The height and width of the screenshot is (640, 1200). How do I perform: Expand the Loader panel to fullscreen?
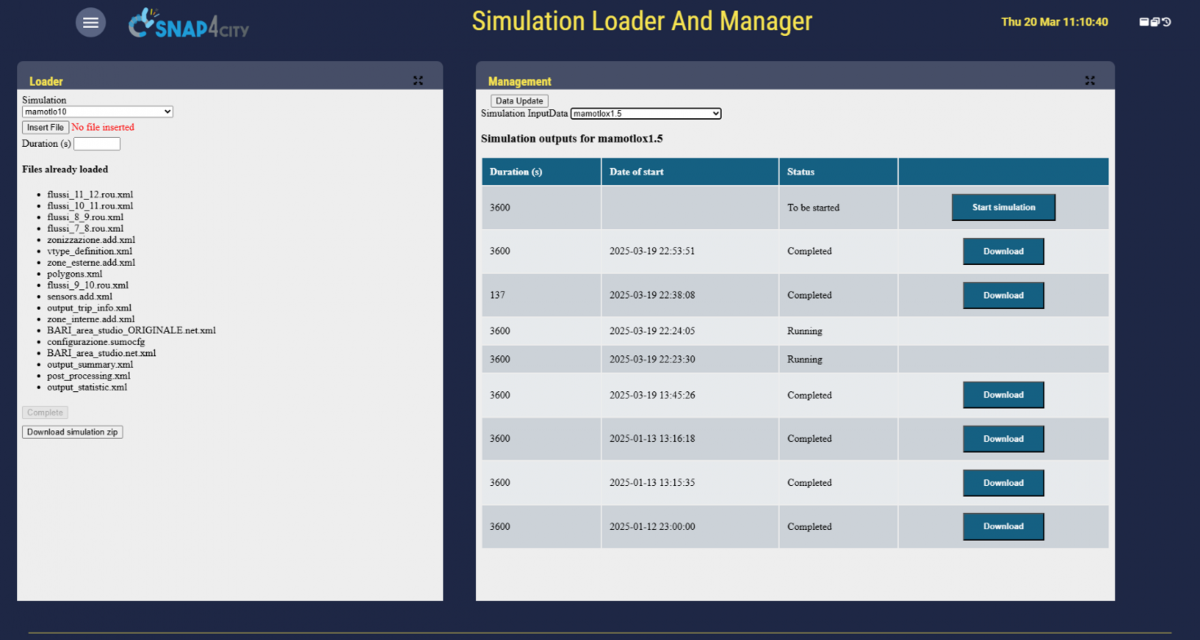pos(418,81)
